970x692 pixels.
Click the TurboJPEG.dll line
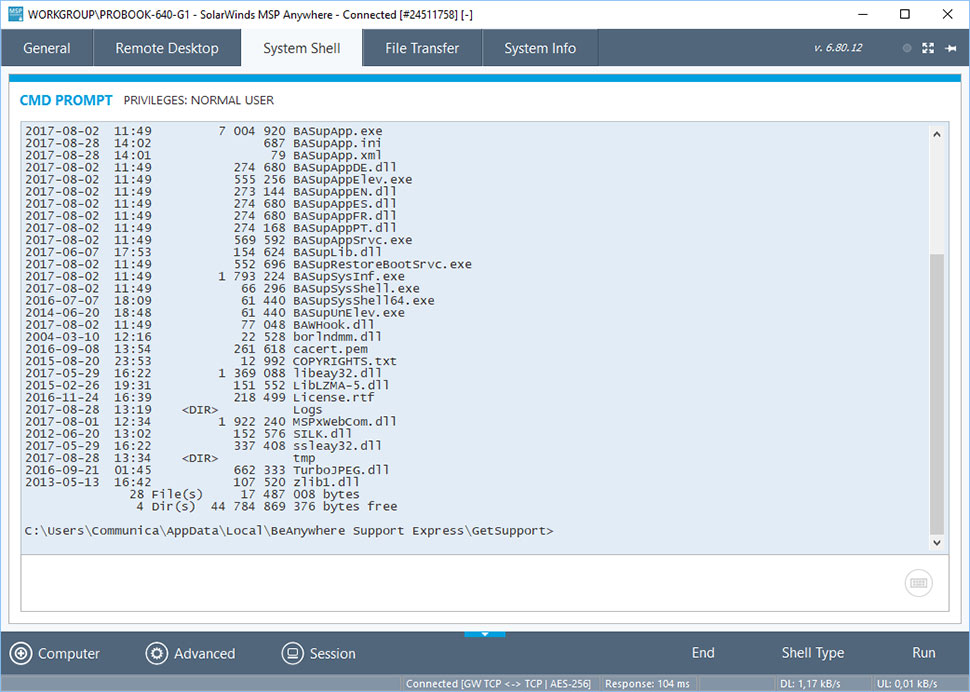point(207,470)
